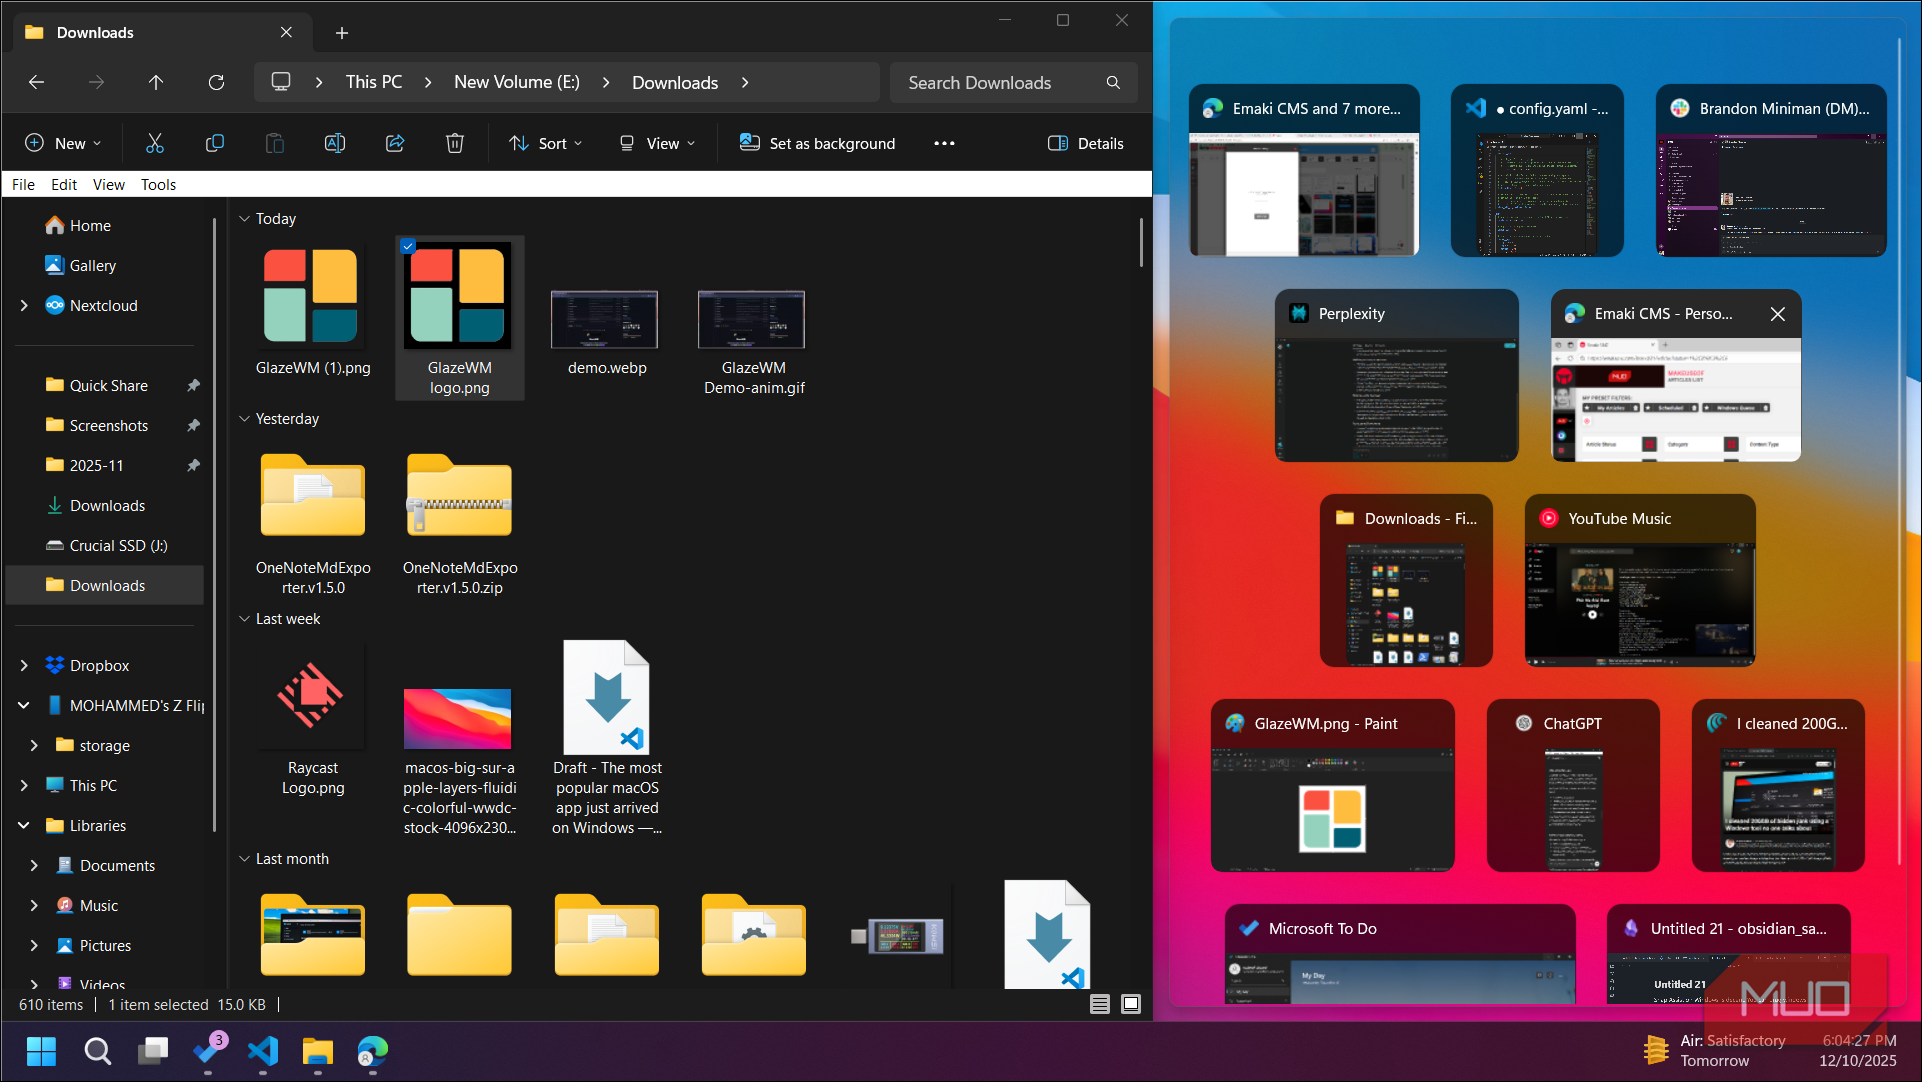Collapse the Yesterday group
Screen dimensions: 1922x1082
tap(244, 419)
